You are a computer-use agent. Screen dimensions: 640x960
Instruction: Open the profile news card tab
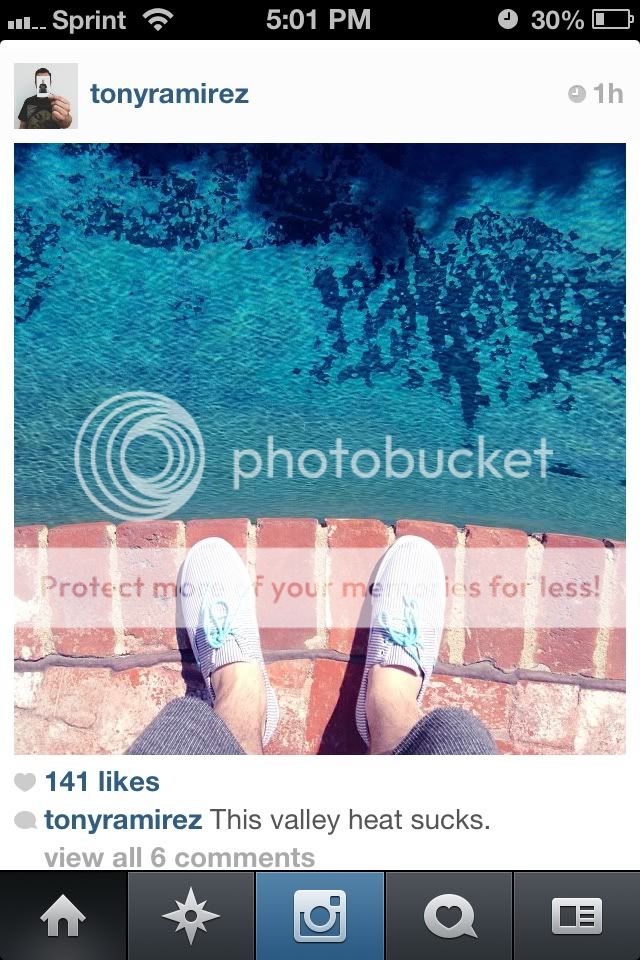(x=576, y=915)
